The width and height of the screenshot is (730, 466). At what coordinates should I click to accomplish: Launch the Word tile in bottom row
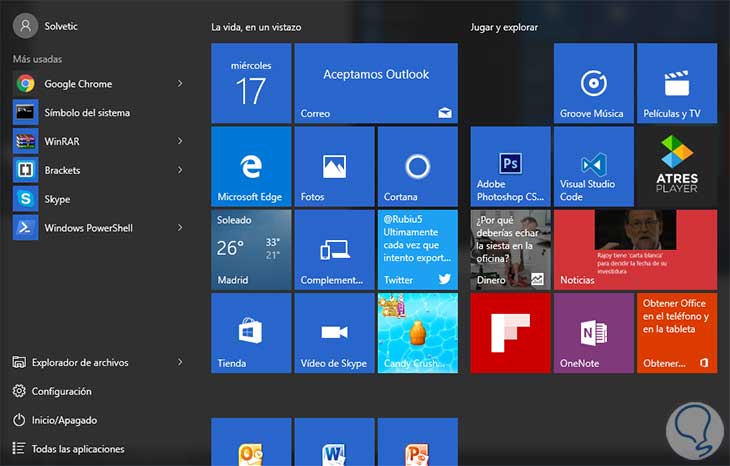(334, 442)
